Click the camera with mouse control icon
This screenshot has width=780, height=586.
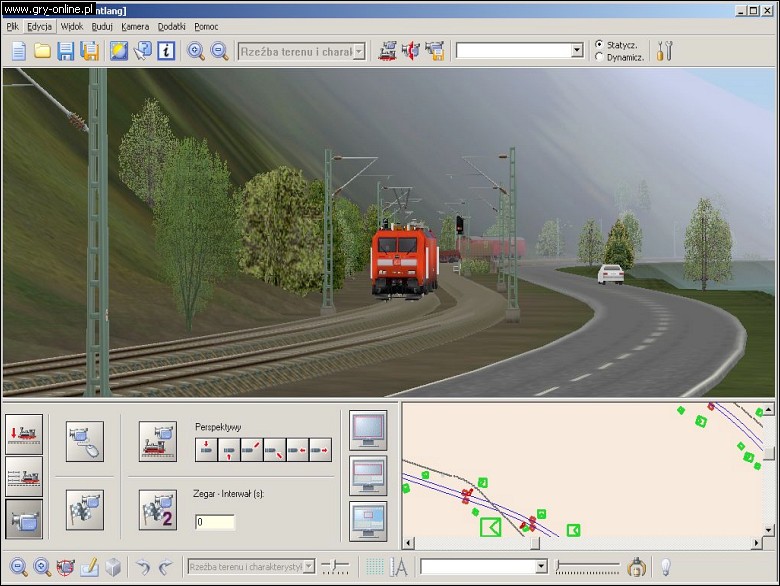click(85, 441)
